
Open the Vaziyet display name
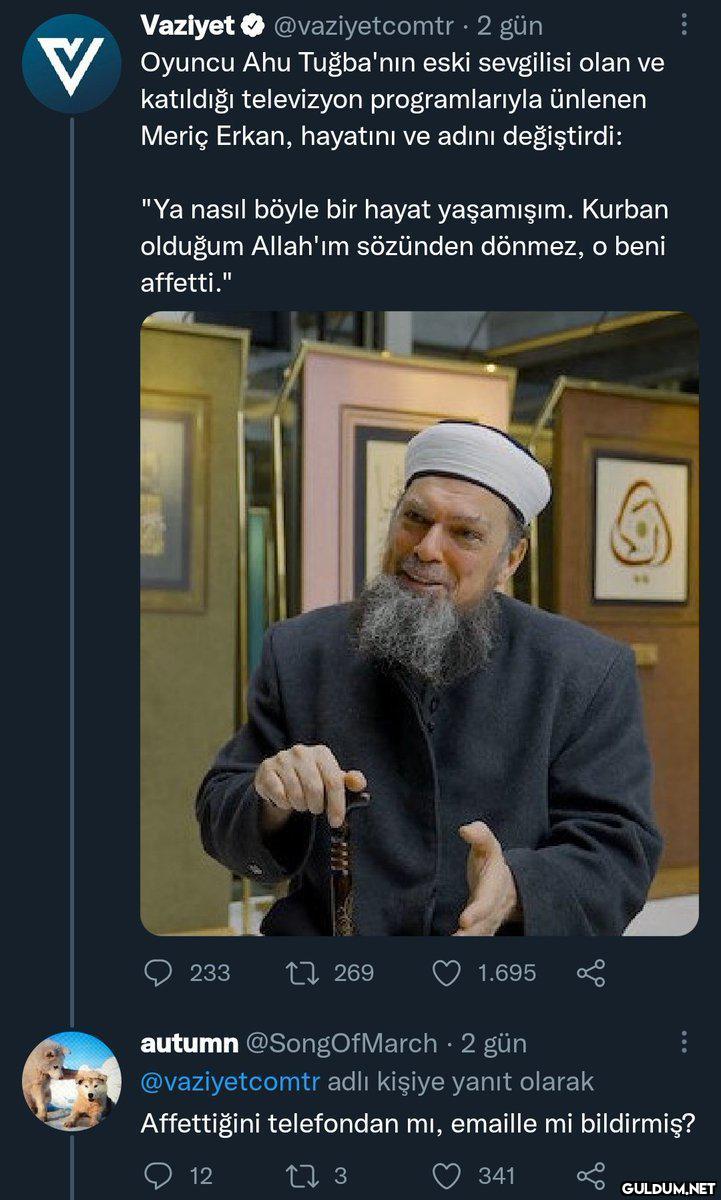pos(187,25)
